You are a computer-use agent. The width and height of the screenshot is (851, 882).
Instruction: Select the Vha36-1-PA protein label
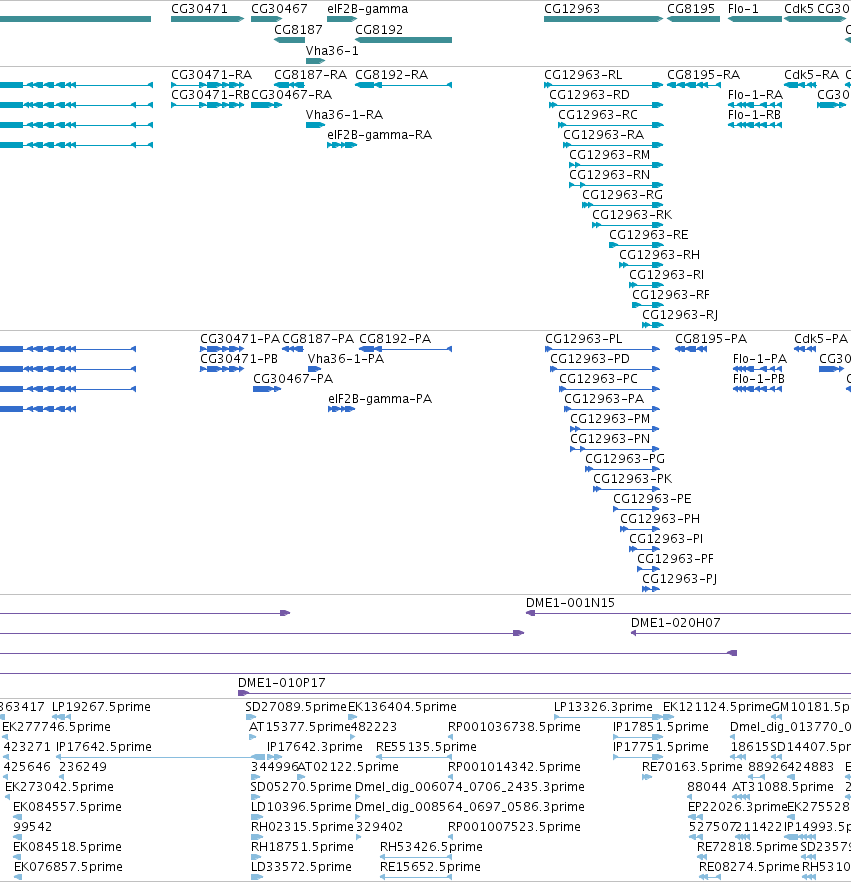click(346, 359)
